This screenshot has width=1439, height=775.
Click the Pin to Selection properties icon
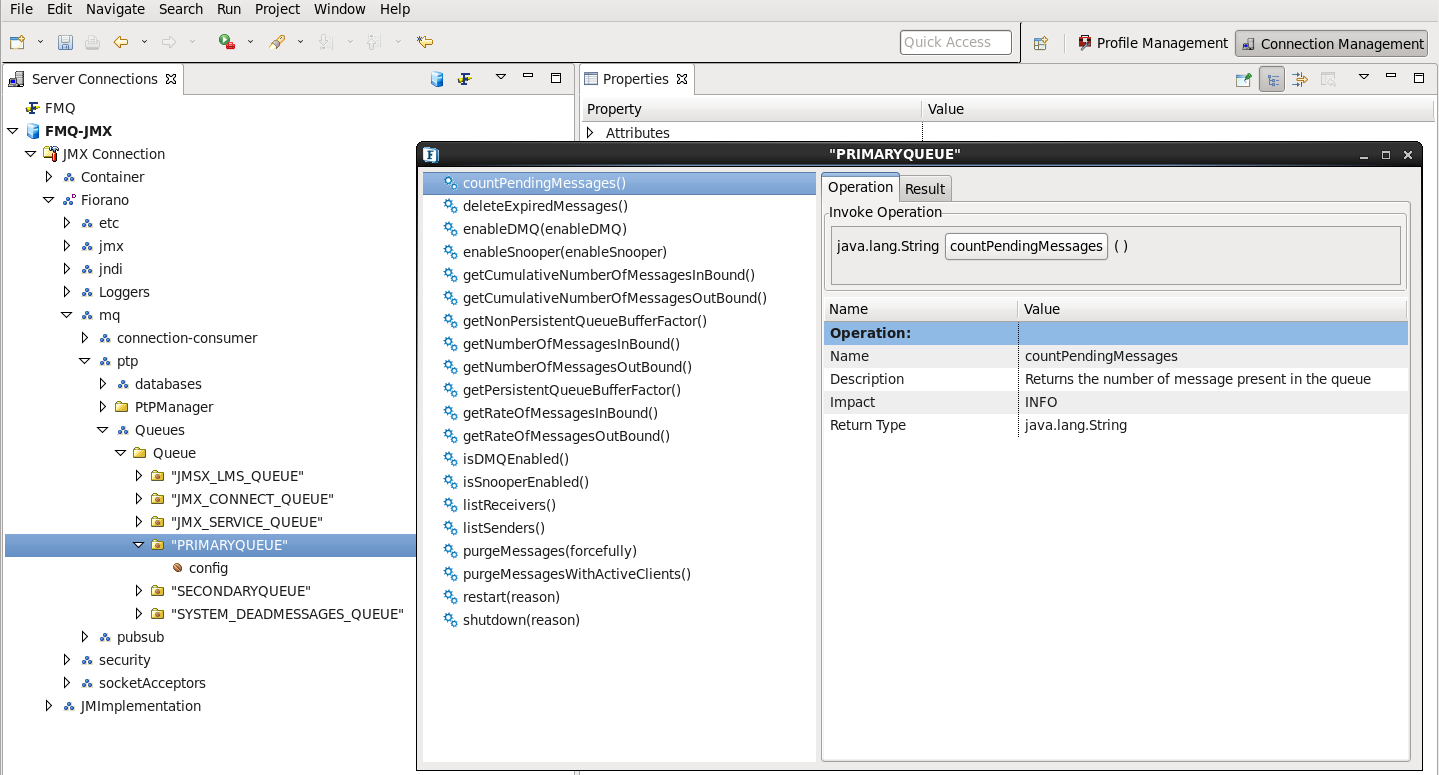pos(1243,79)
